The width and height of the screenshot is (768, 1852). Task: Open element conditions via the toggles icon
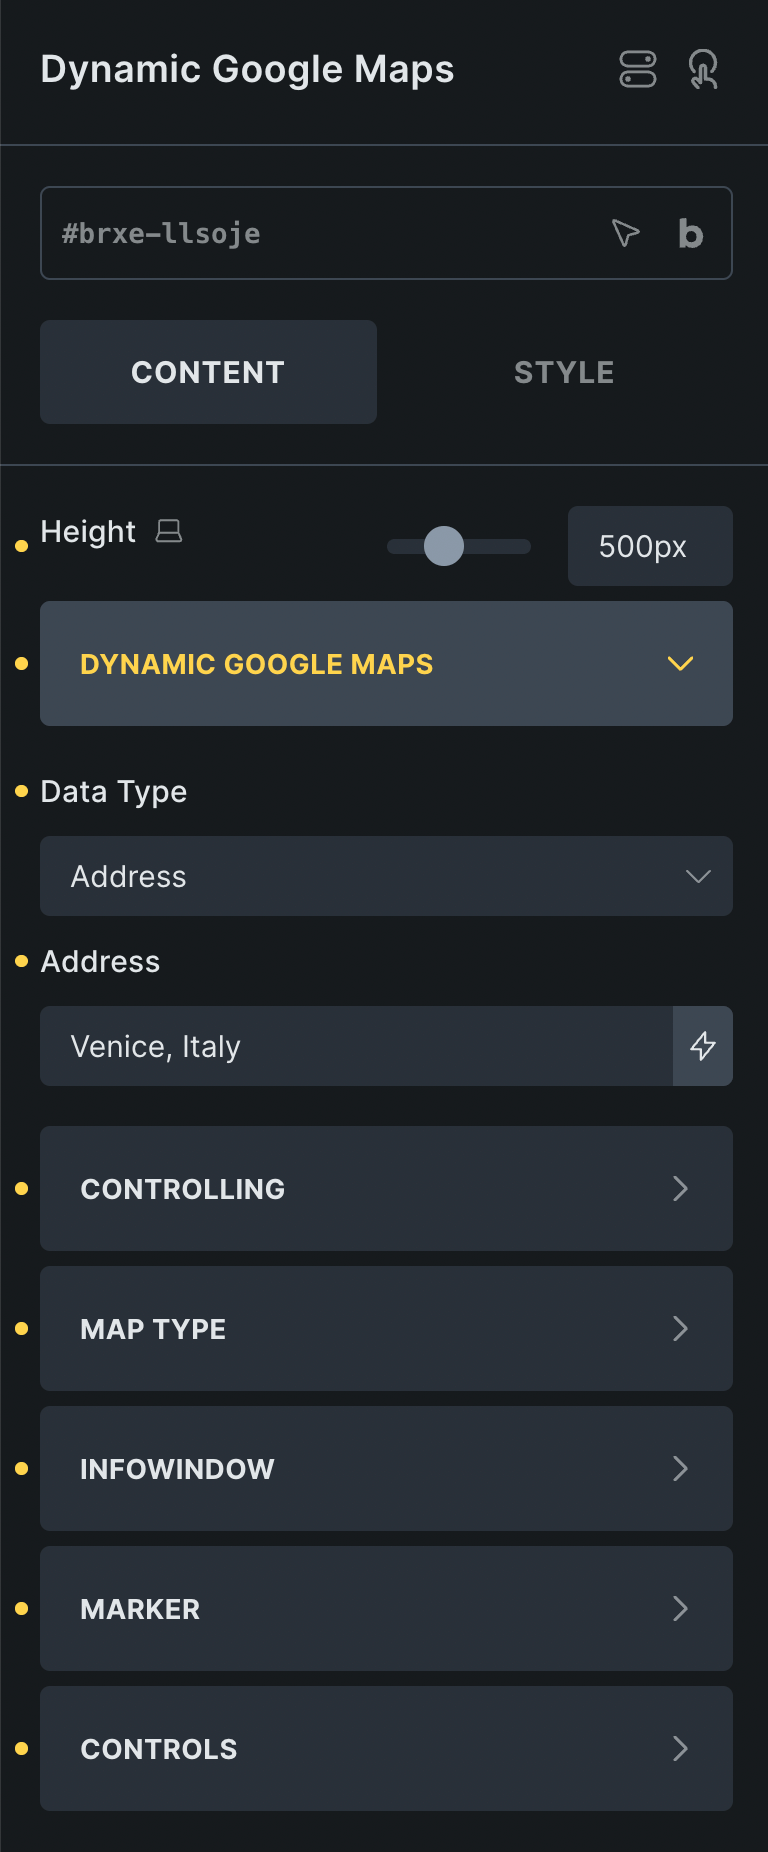click(638, 70)
